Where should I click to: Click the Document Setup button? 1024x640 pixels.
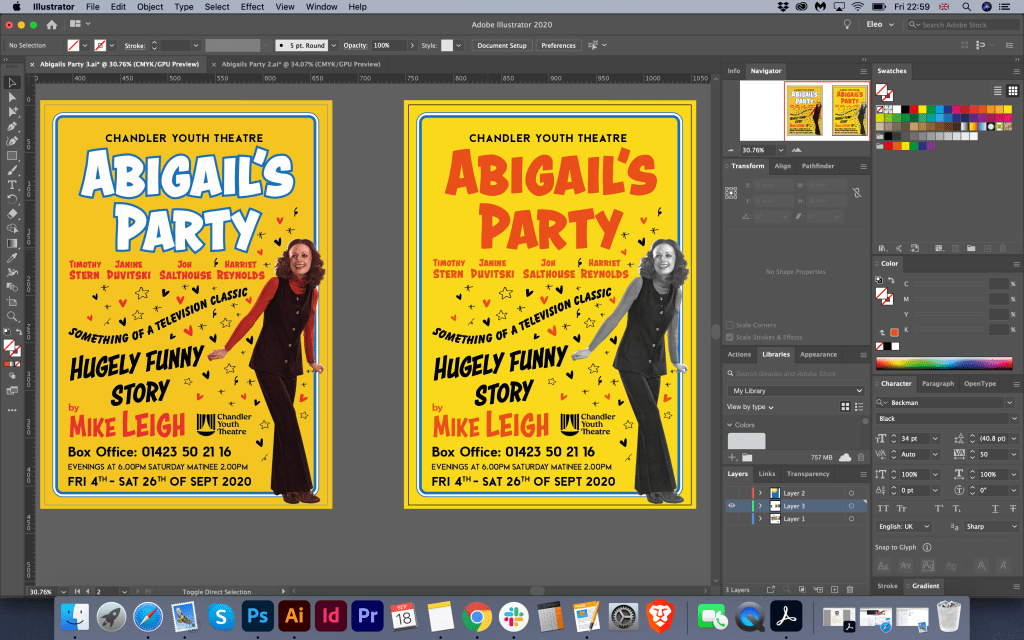point(502,45)
